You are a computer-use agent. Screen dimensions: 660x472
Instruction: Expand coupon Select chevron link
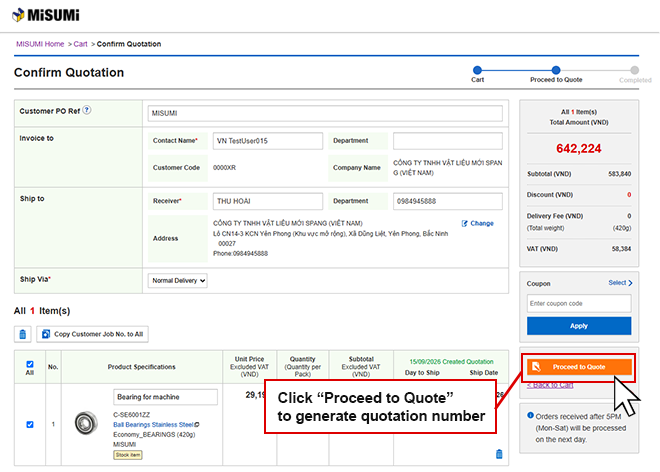[620, 283]
